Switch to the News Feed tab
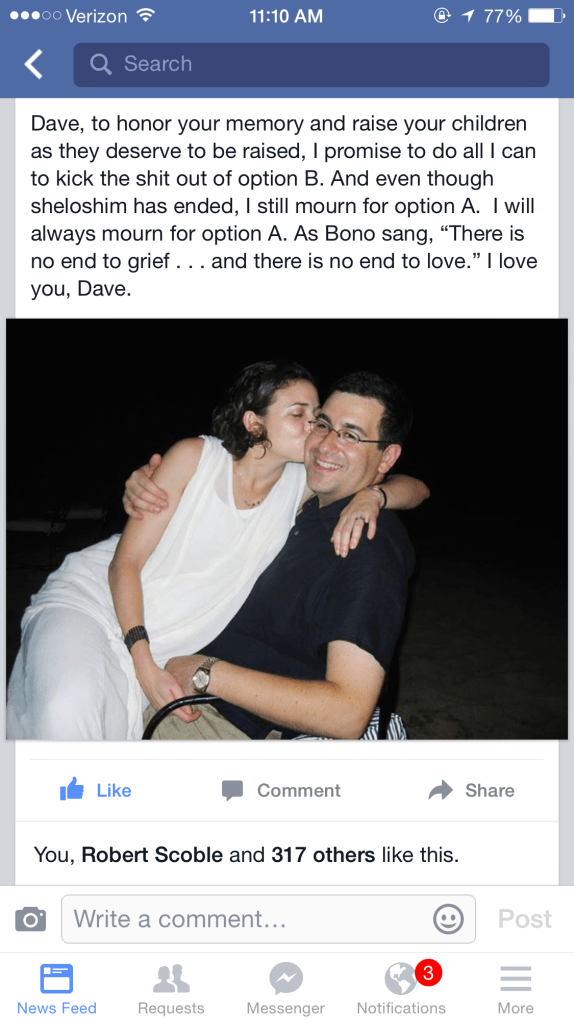The height and width of the screenshot is (1020, 574). point(57,987)
